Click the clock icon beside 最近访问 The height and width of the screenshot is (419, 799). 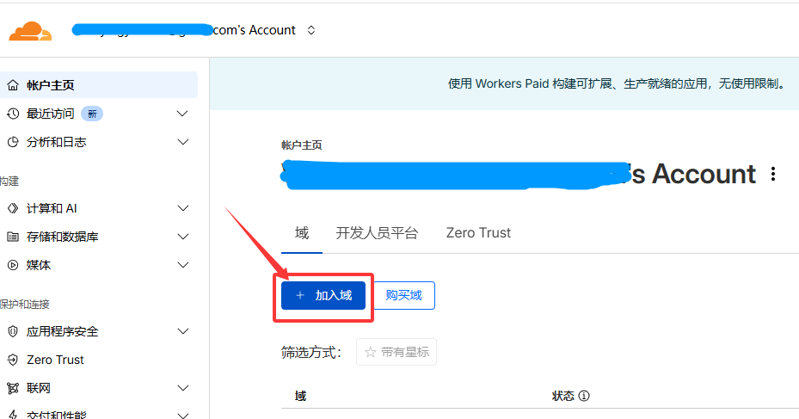click(13, 113)
